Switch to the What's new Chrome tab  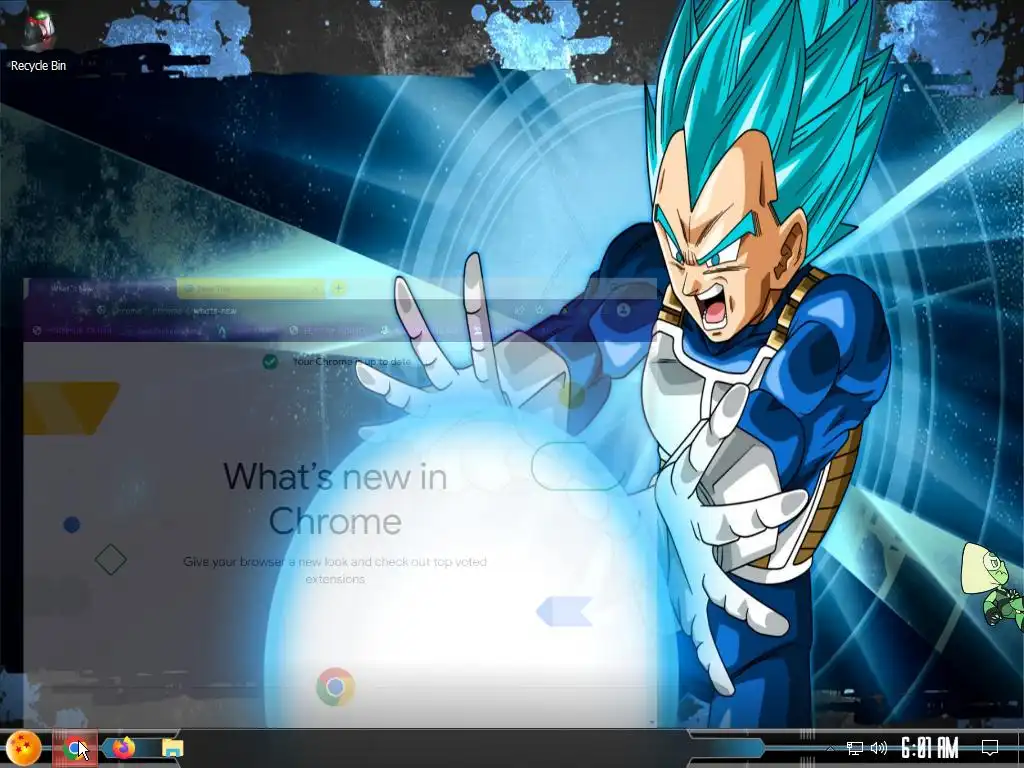100,288
